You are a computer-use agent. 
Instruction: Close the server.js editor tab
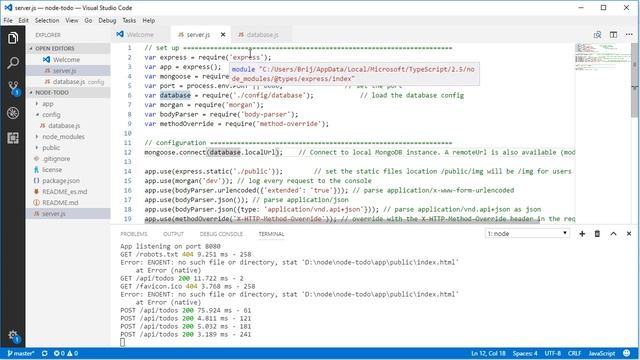[223, 35]
